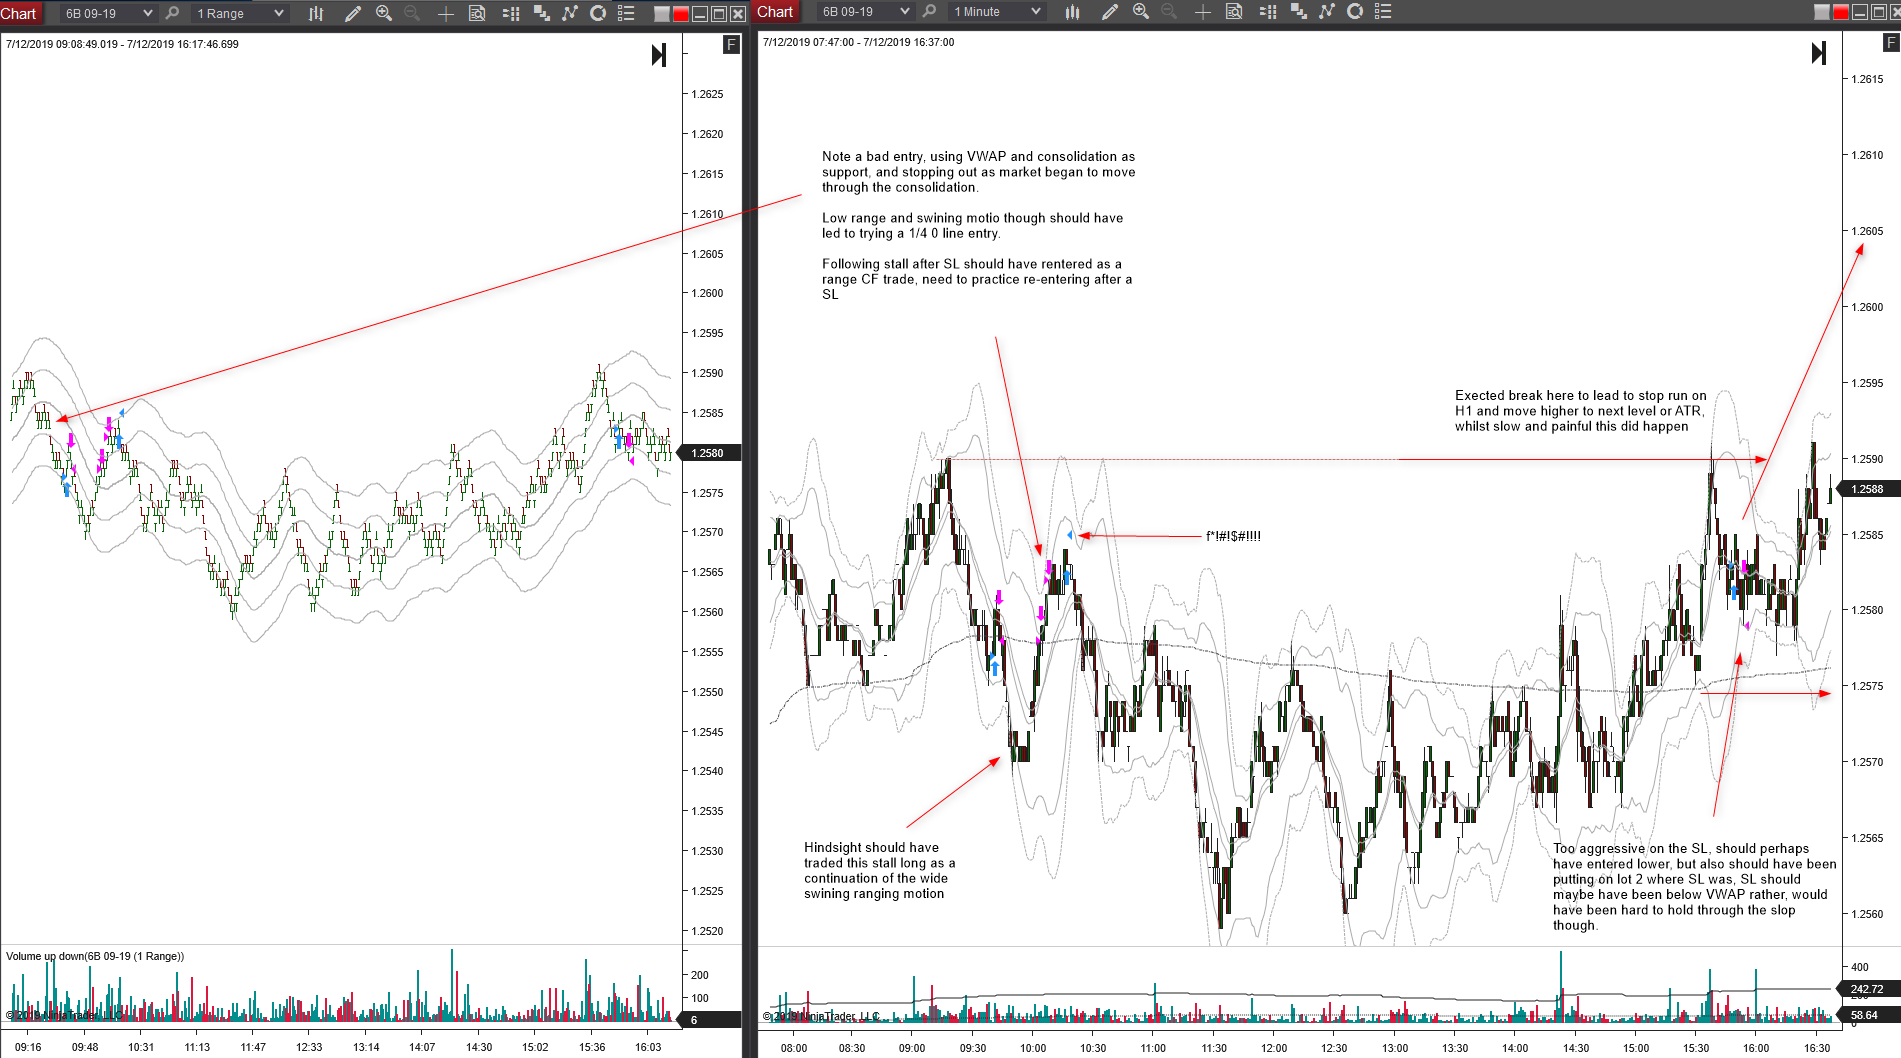The width and height of the screenshot is (1901, 1058).
Task: Select the 'Note a bad entry' annotation text
Action: pyautogui.click(x=979, y=225)
